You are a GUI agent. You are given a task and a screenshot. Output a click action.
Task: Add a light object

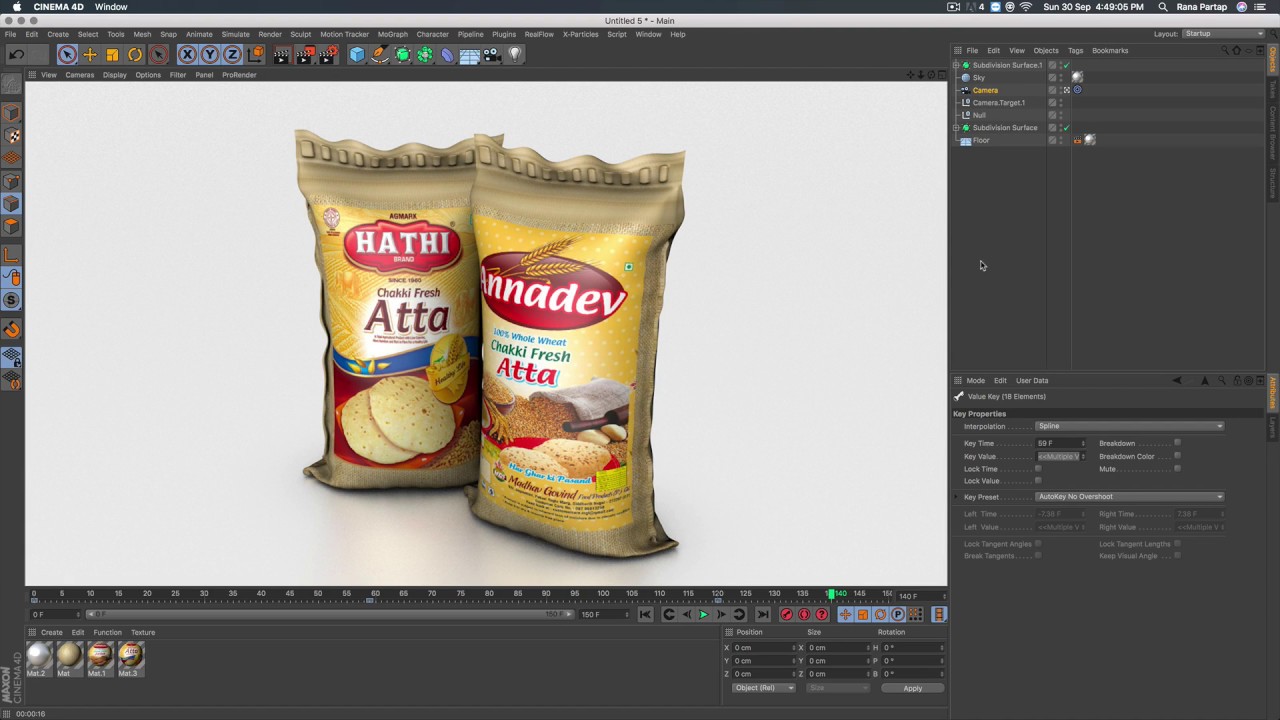(515, 55)
